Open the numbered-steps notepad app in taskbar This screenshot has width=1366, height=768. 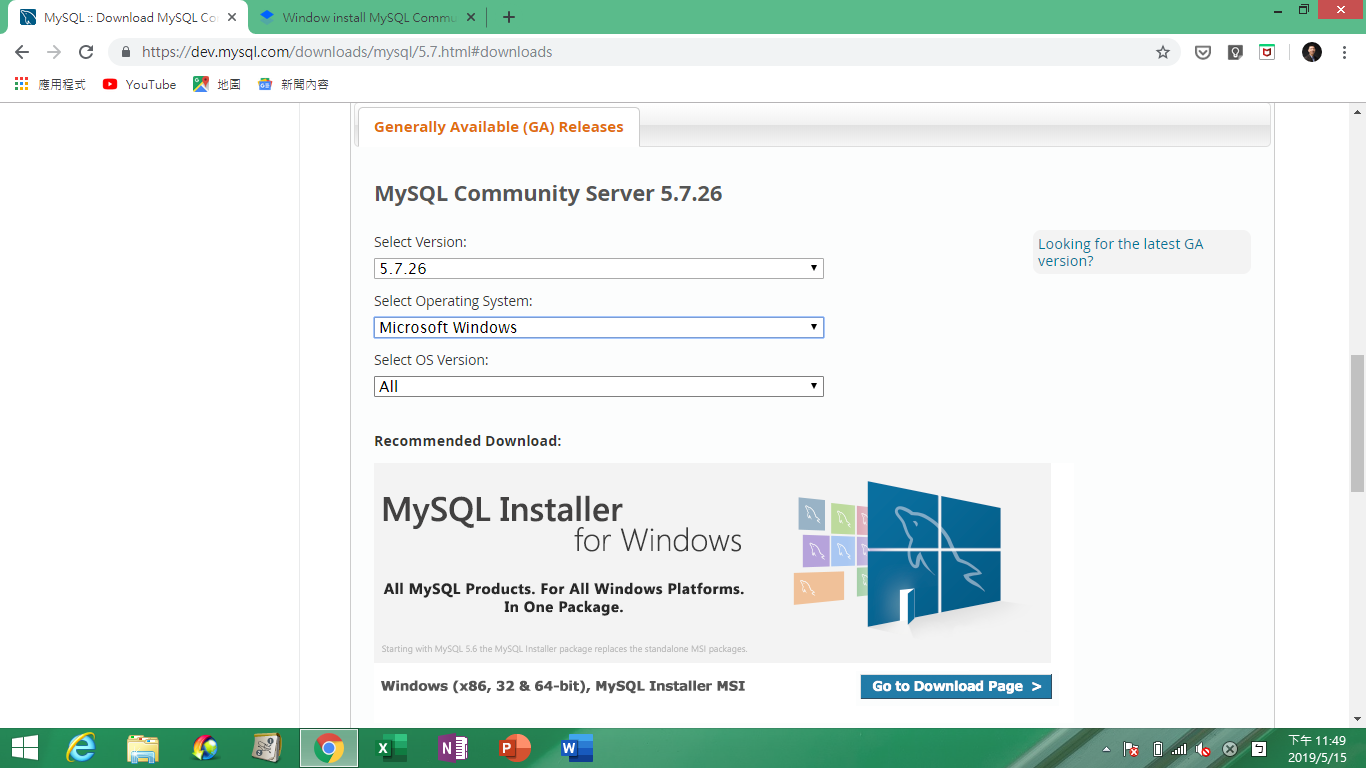pos(267,748)
